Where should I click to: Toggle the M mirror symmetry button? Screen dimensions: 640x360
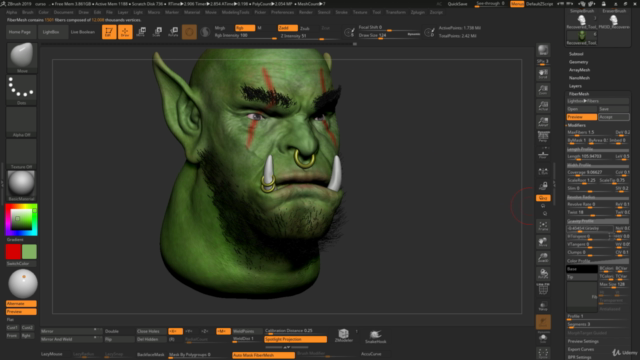tap(223, 331)
